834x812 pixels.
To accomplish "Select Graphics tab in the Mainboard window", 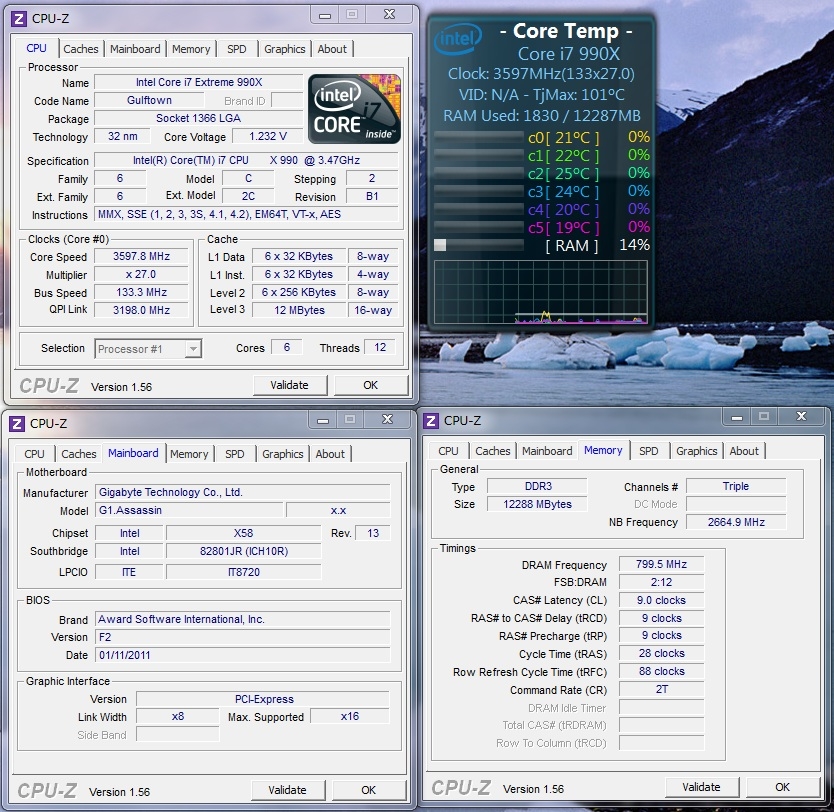I will [x=282, y=454].
